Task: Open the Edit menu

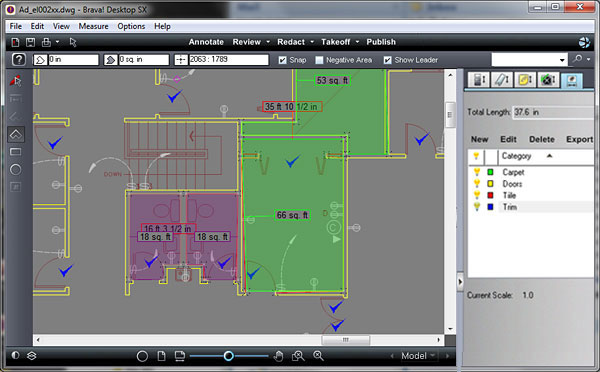Action: 37,26
